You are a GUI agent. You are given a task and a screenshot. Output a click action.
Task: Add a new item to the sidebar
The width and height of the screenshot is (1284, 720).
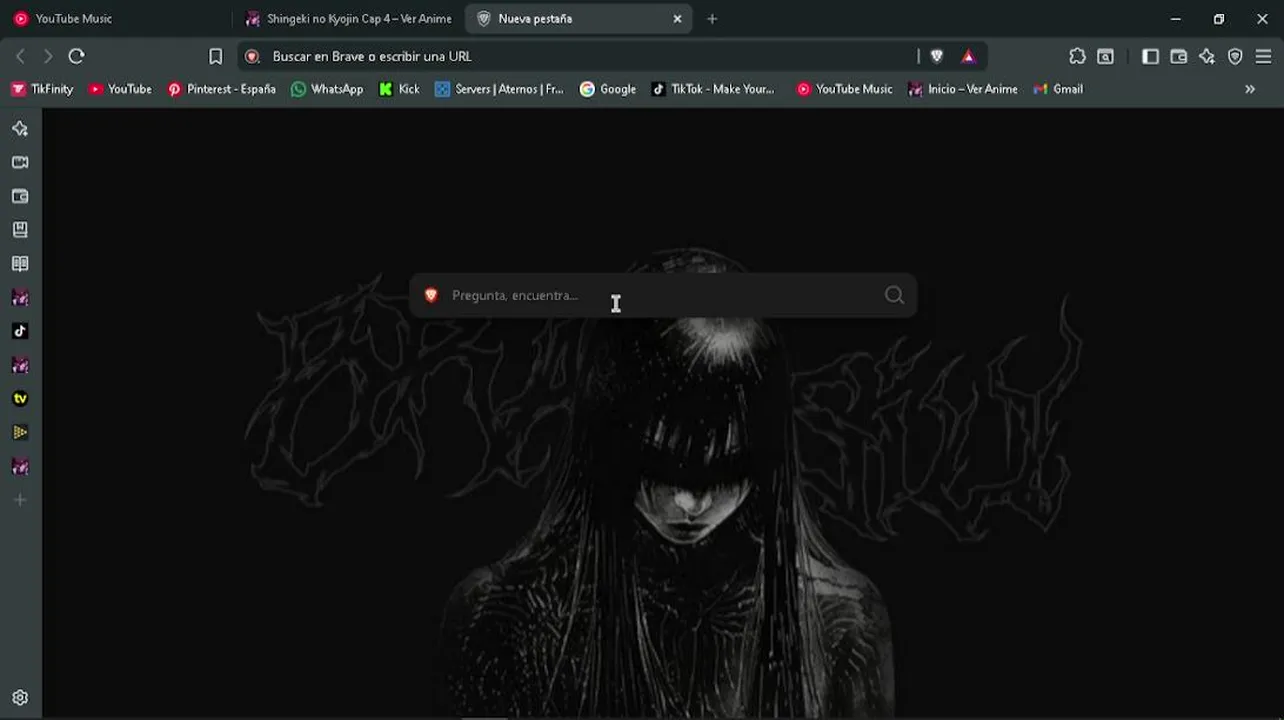(20, 500)
